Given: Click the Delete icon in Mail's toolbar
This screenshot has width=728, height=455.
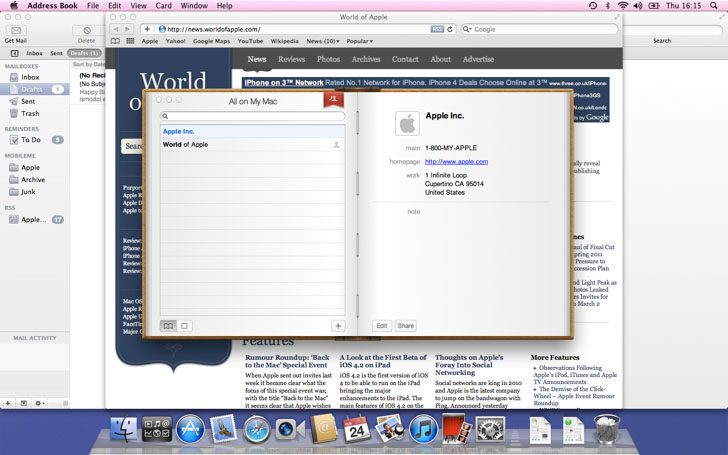Looking at the screenshot, I should tap(87, 30).
